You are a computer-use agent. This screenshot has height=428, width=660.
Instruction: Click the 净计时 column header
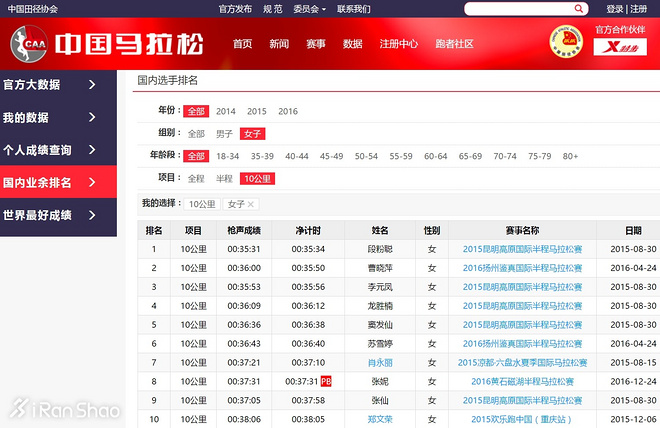pos(308,231)
